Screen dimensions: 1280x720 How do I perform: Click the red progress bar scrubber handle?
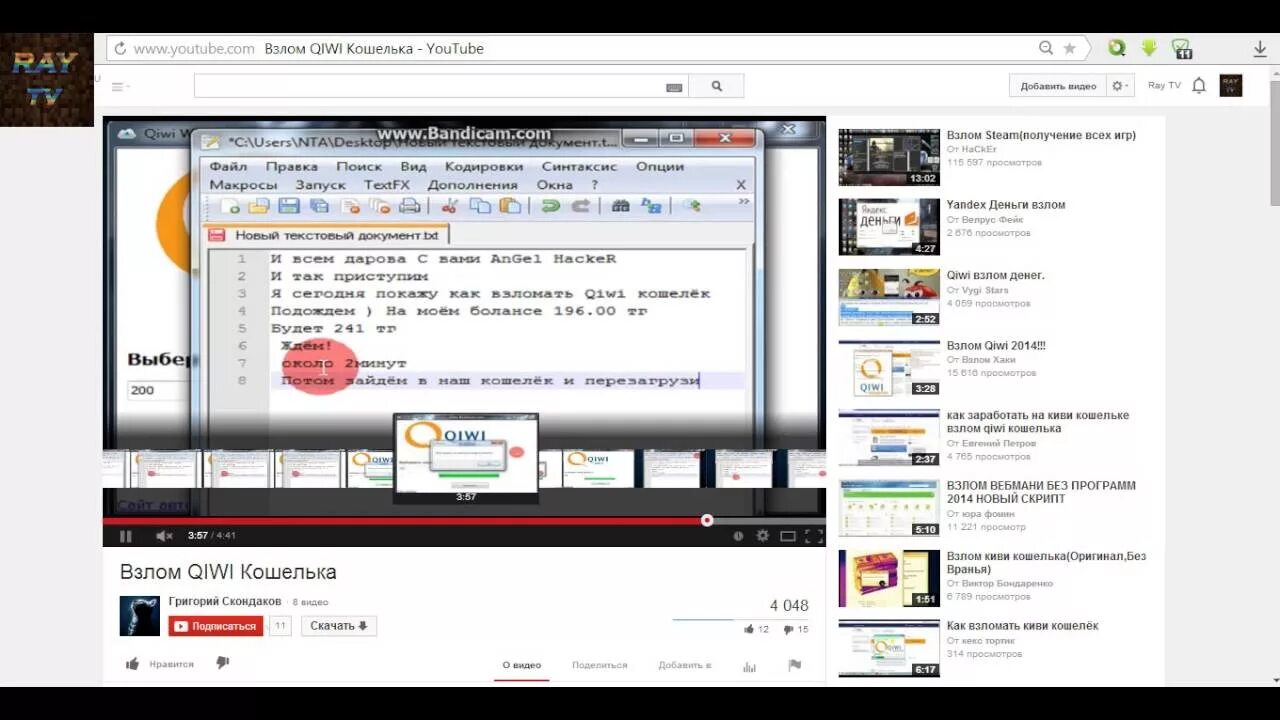(x=707, y=520)
